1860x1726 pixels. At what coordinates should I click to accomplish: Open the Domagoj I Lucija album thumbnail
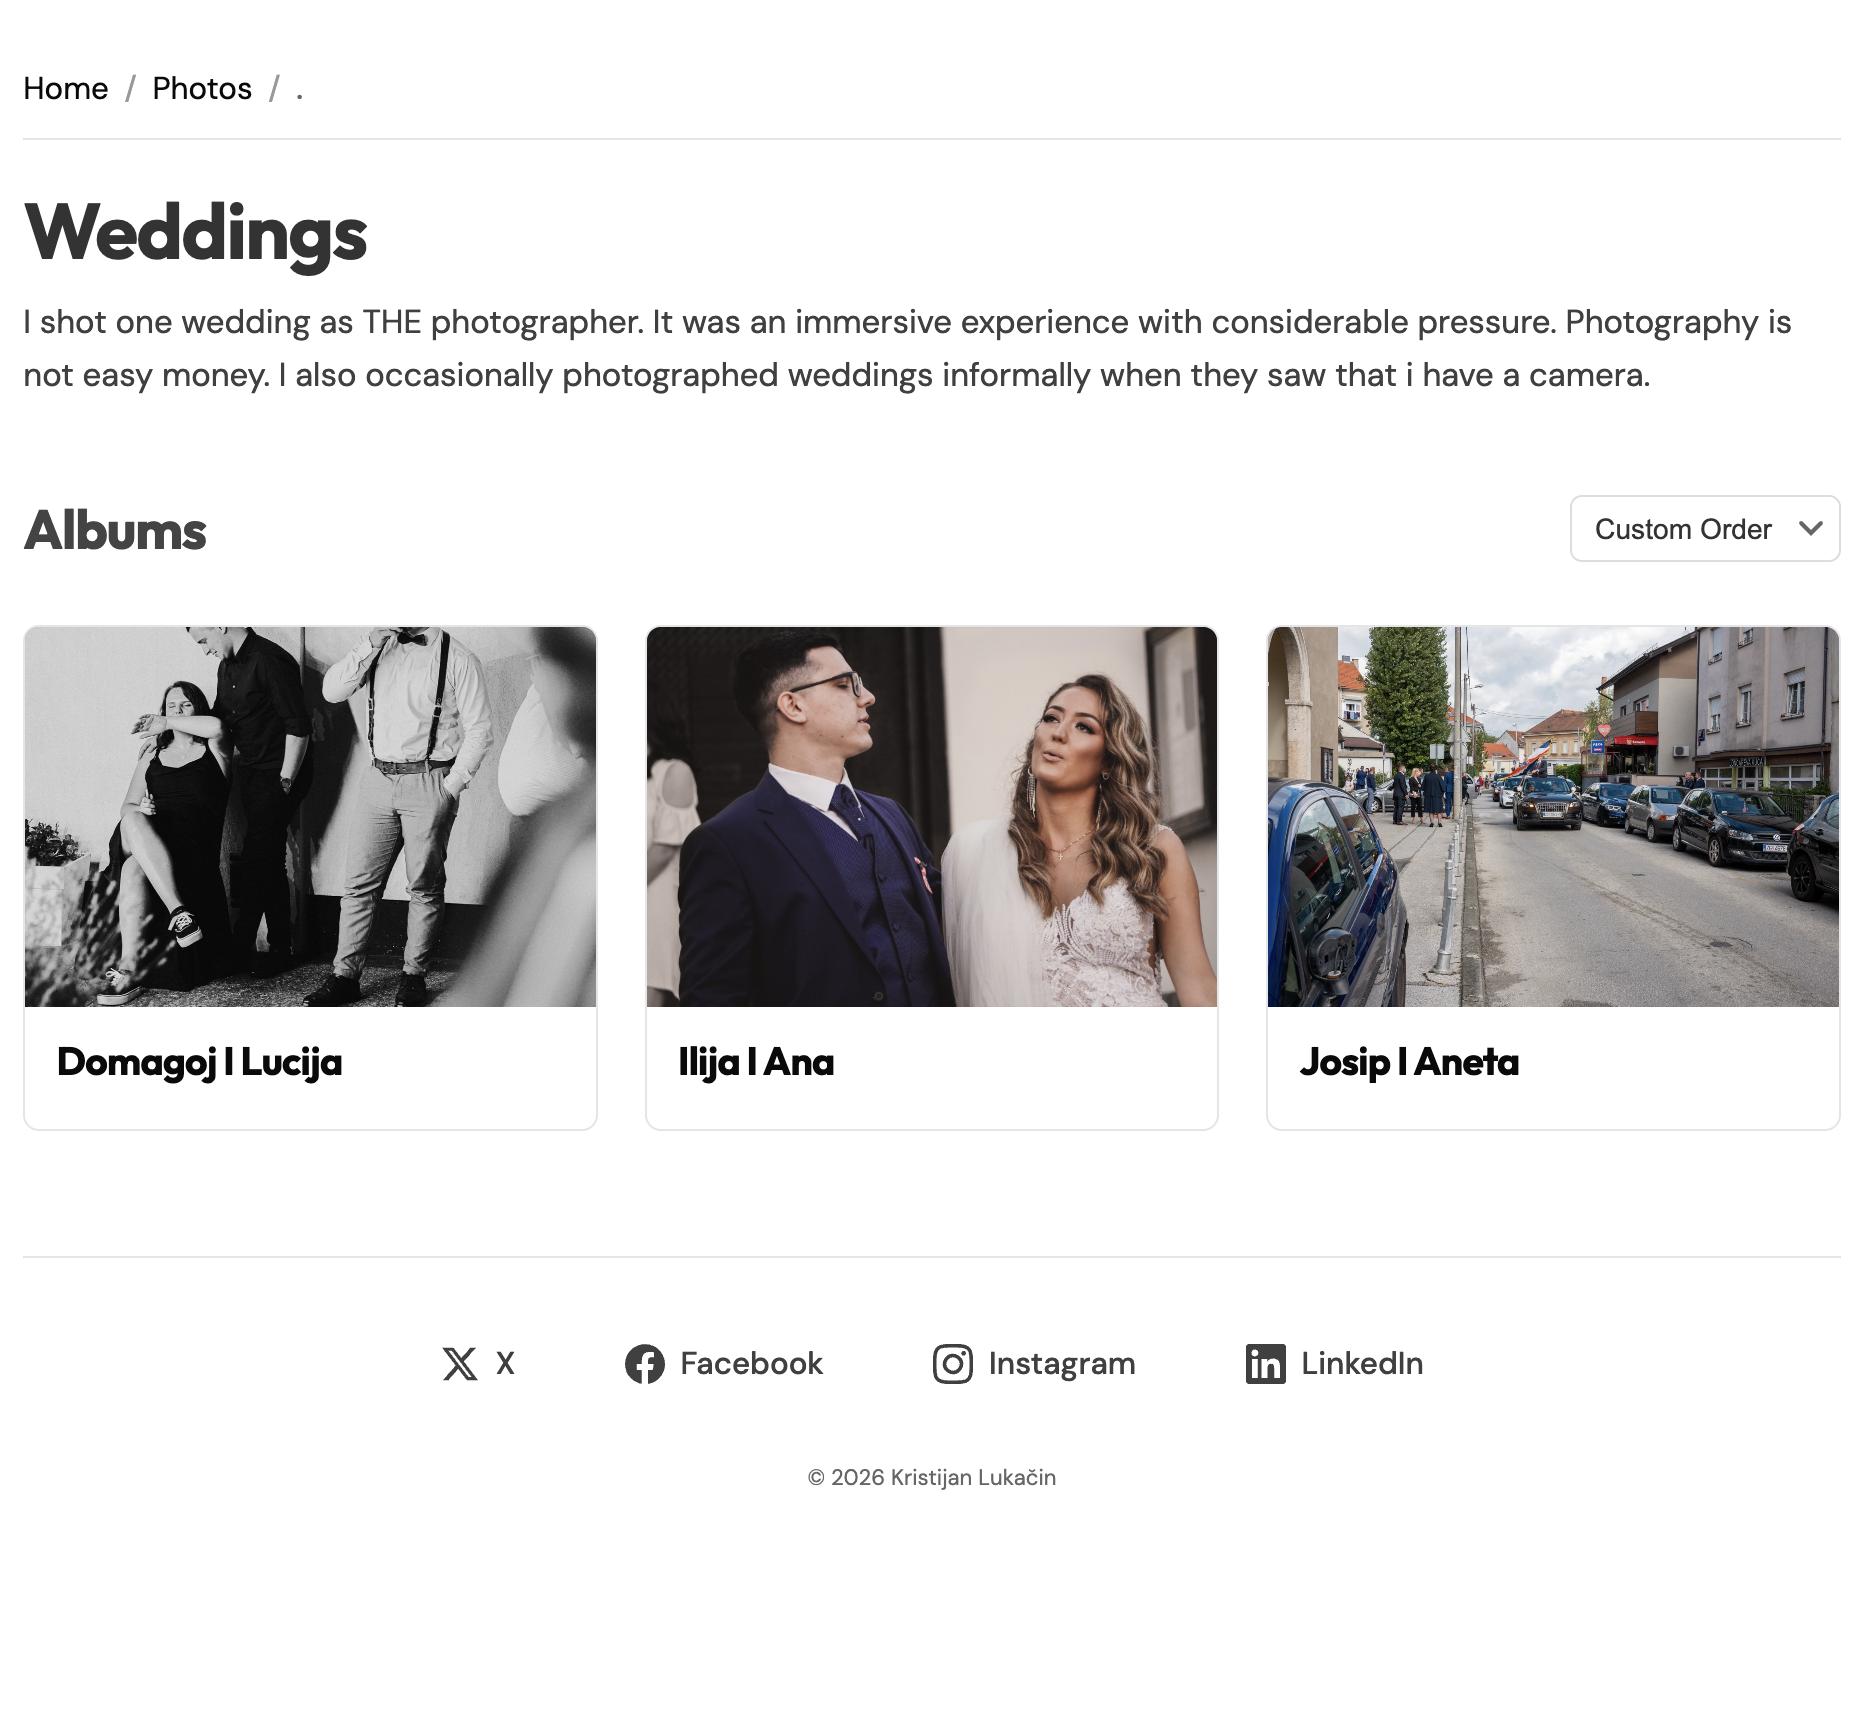tap(310, 816)
